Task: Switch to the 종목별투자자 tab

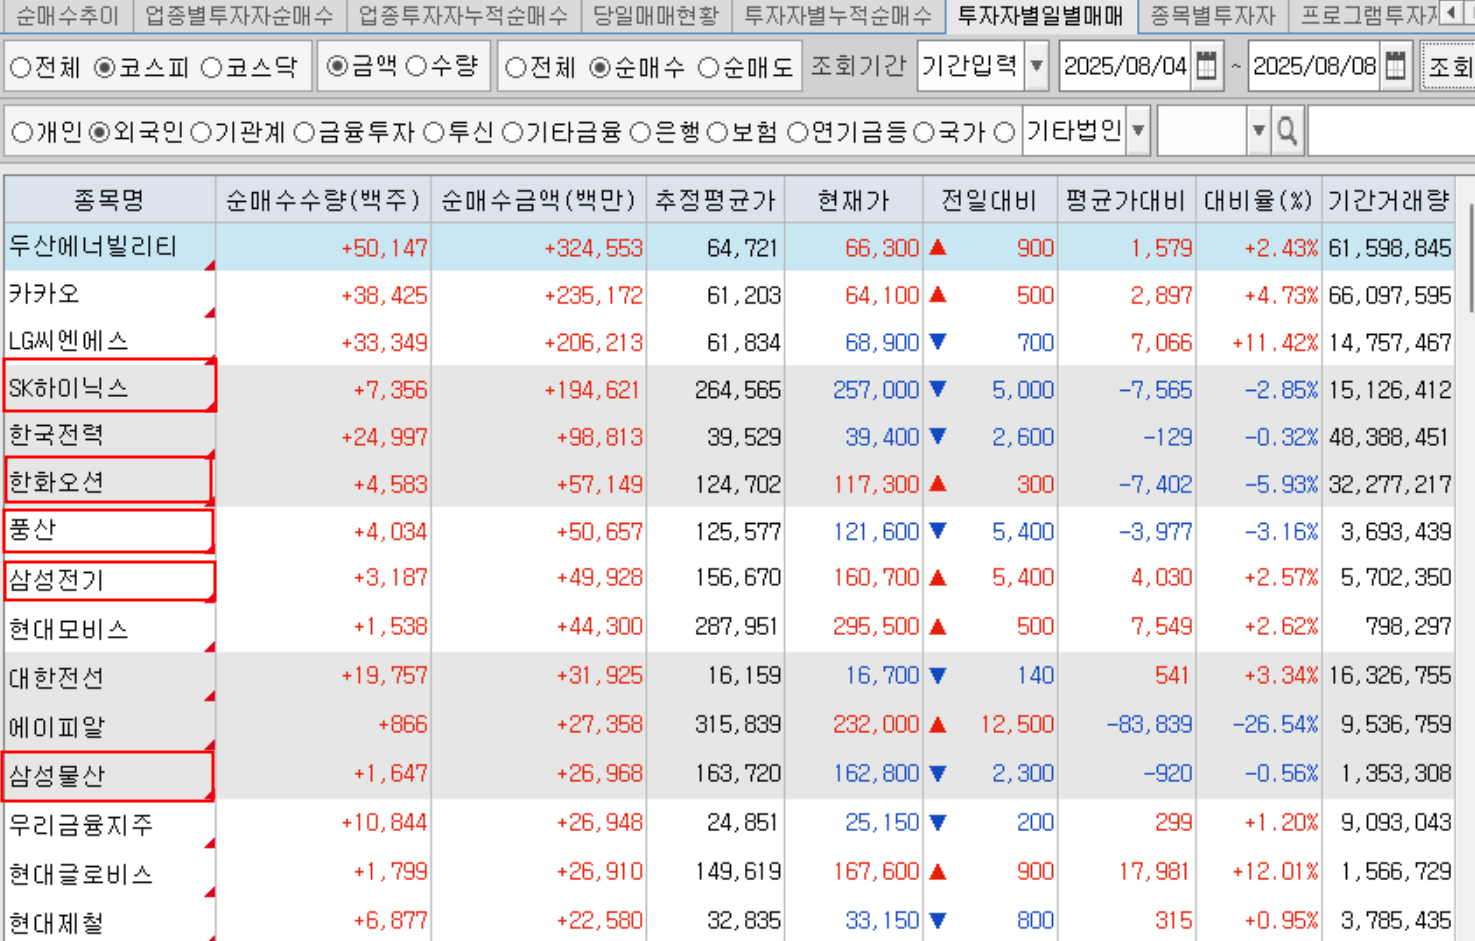Action: 1212,15
